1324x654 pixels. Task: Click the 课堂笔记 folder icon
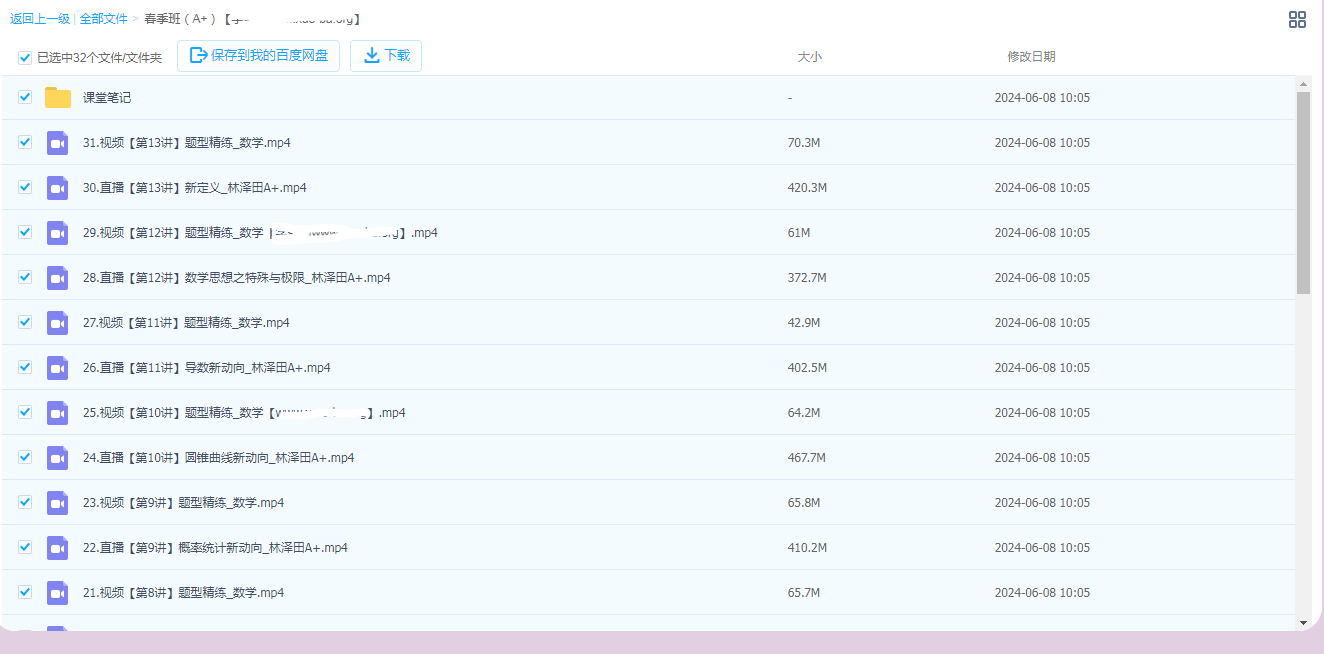(58, 98)
